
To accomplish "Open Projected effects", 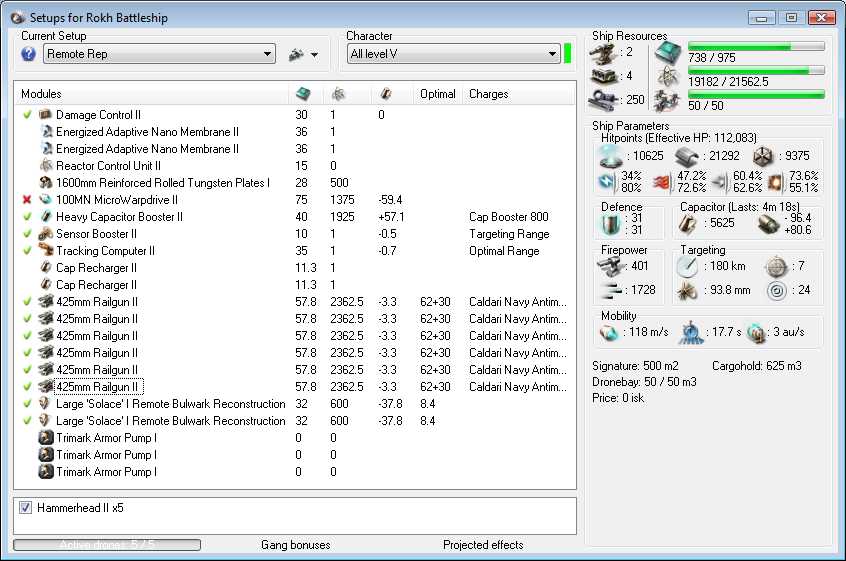I will pos(483,545).
